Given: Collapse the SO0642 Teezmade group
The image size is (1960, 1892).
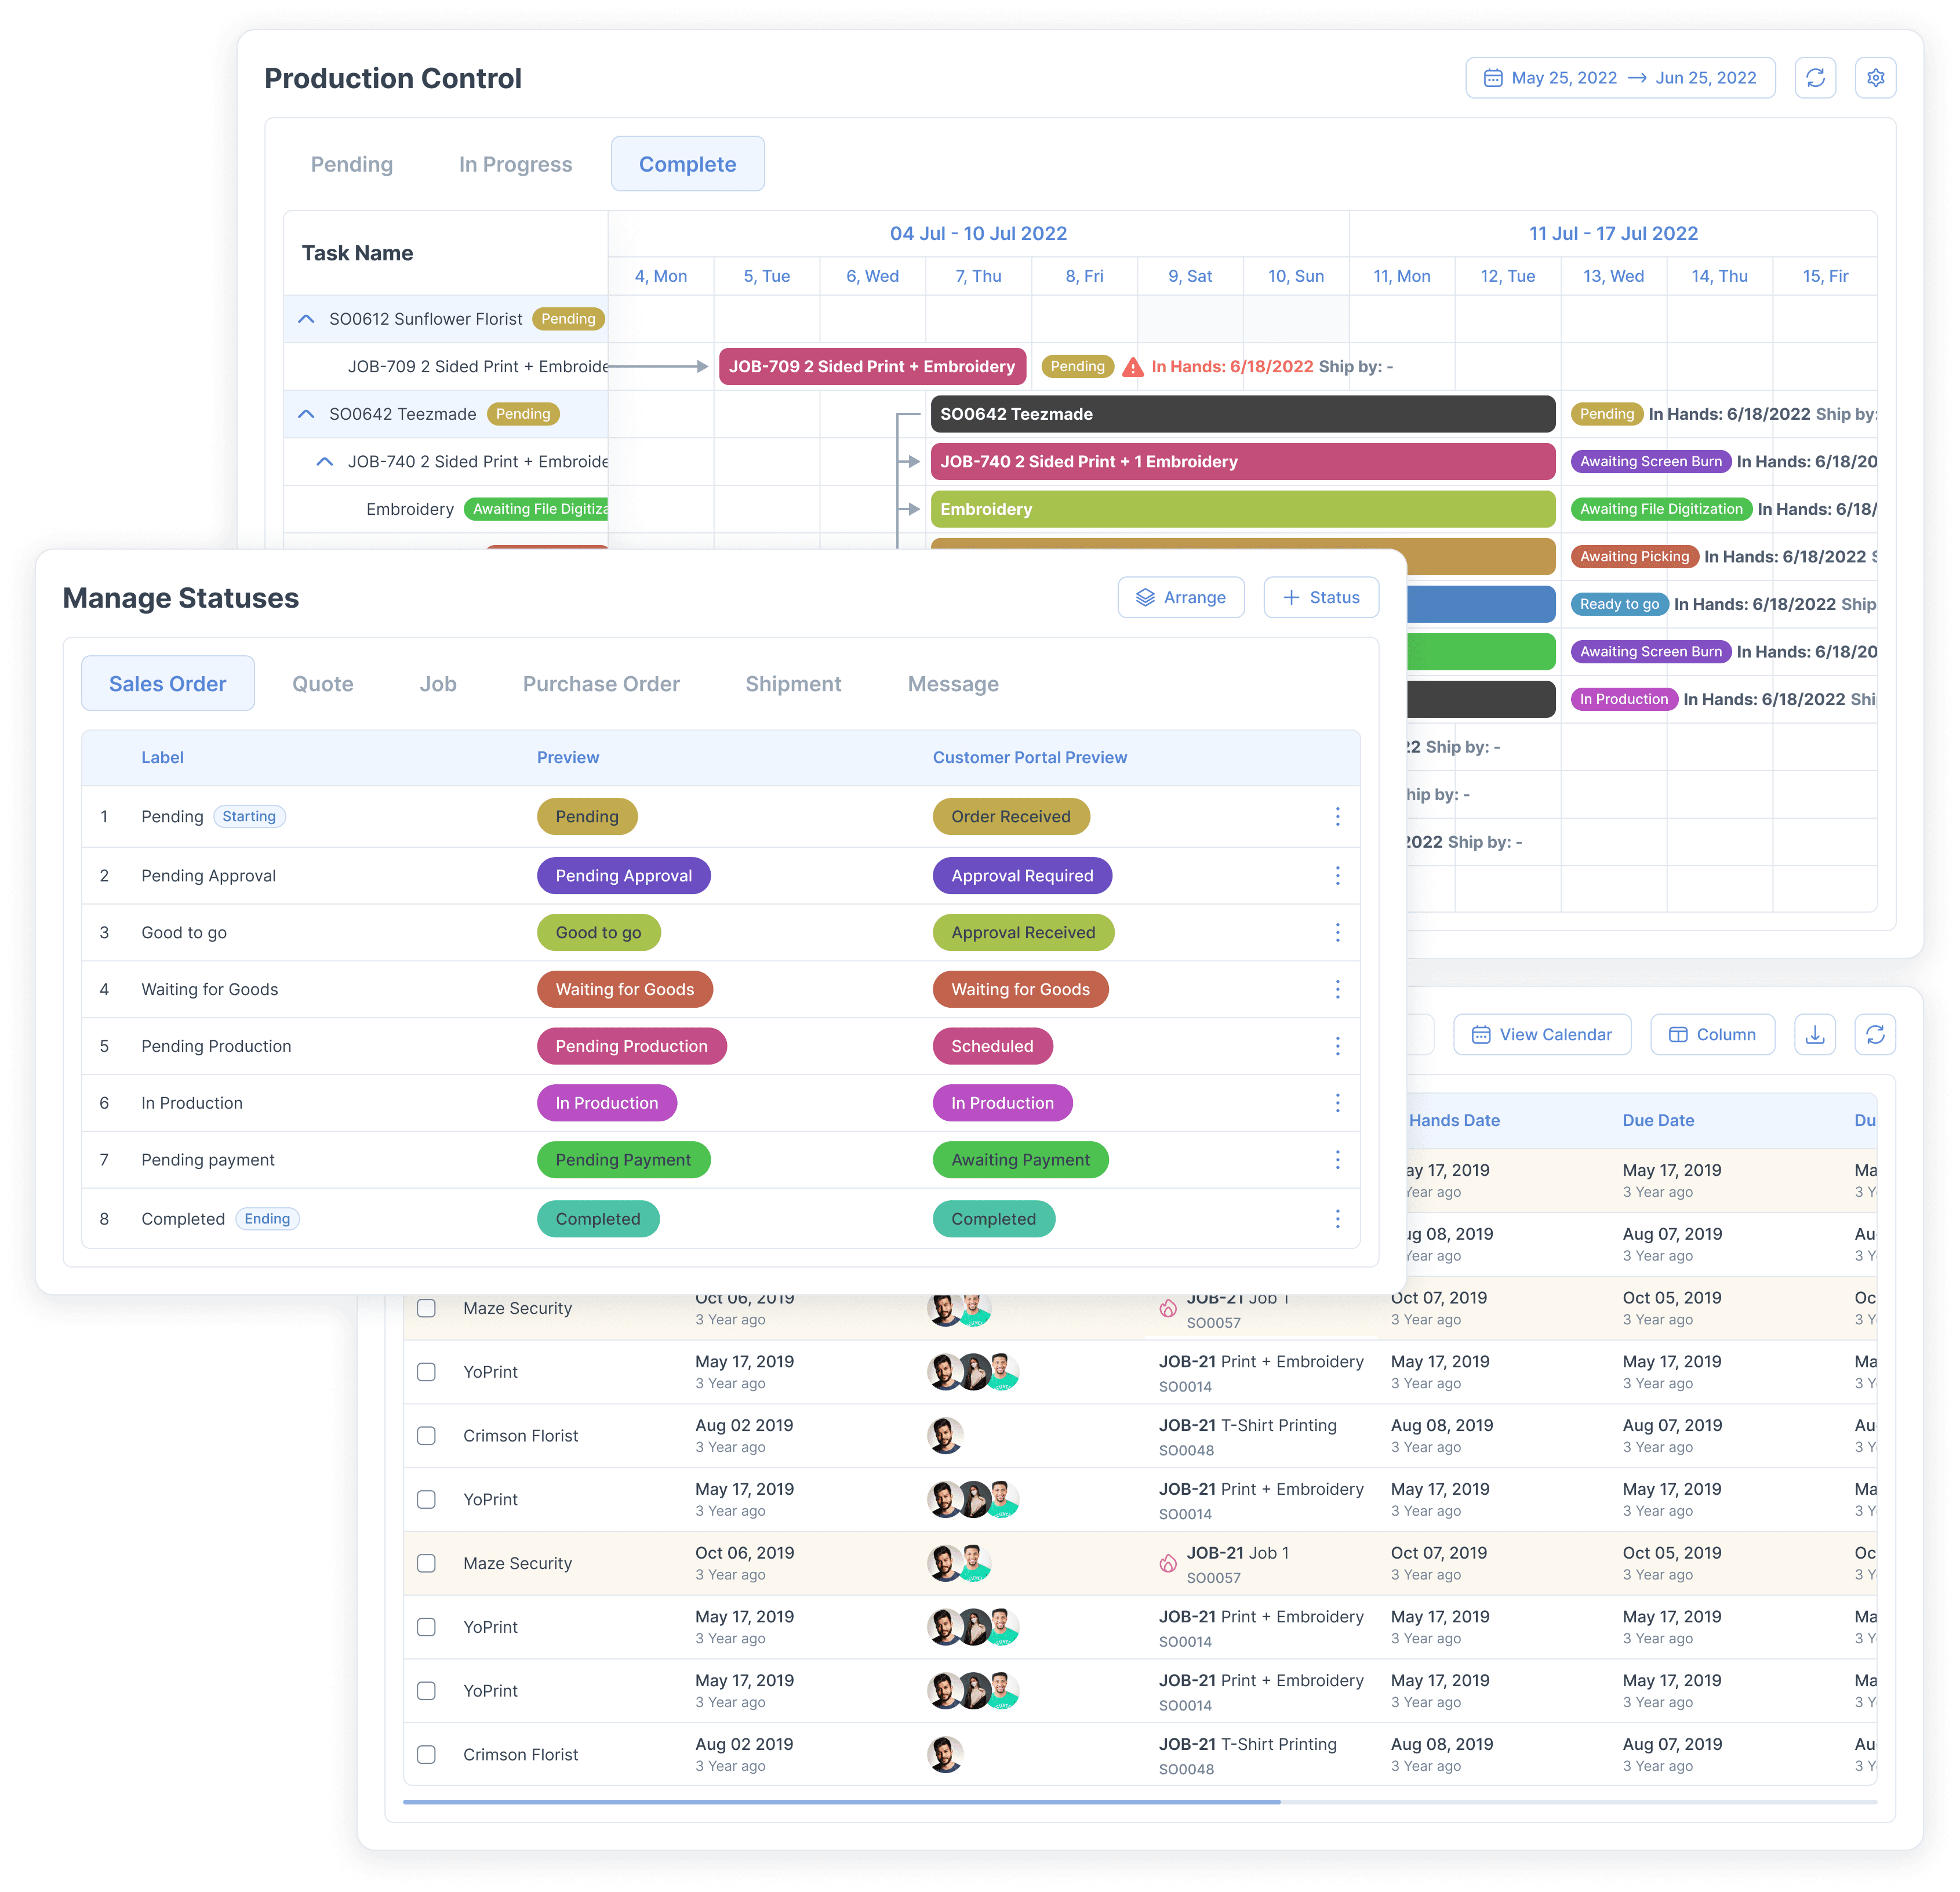Looking at the screenshot, I should (306, 414).
